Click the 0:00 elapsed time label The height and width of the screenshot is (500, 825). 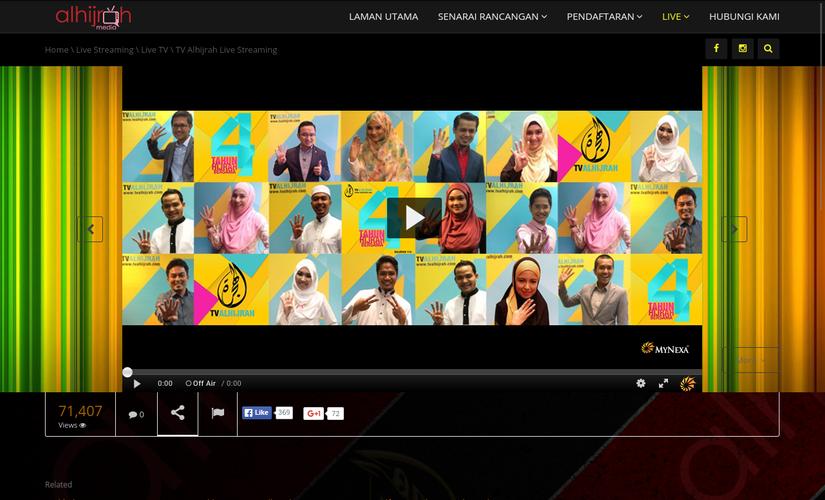click(165, 383)
